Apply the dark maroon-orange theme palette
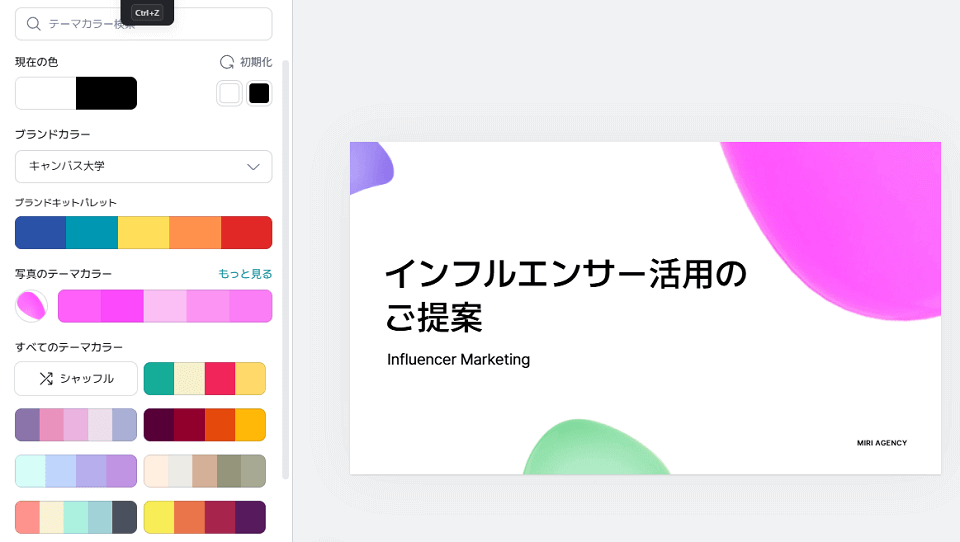Image resolution: width=960 pixels, height=542 pixels. click(x=204, y=425)
